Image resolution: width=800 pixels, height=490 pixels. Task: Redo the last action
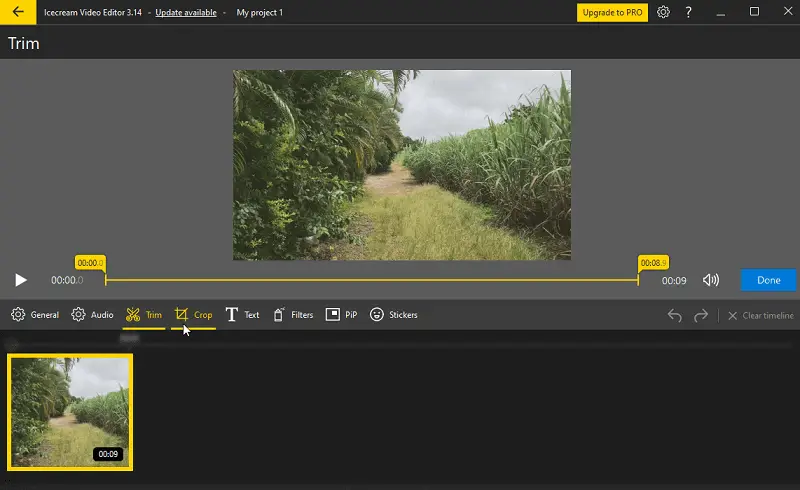[x=701, y=315]
